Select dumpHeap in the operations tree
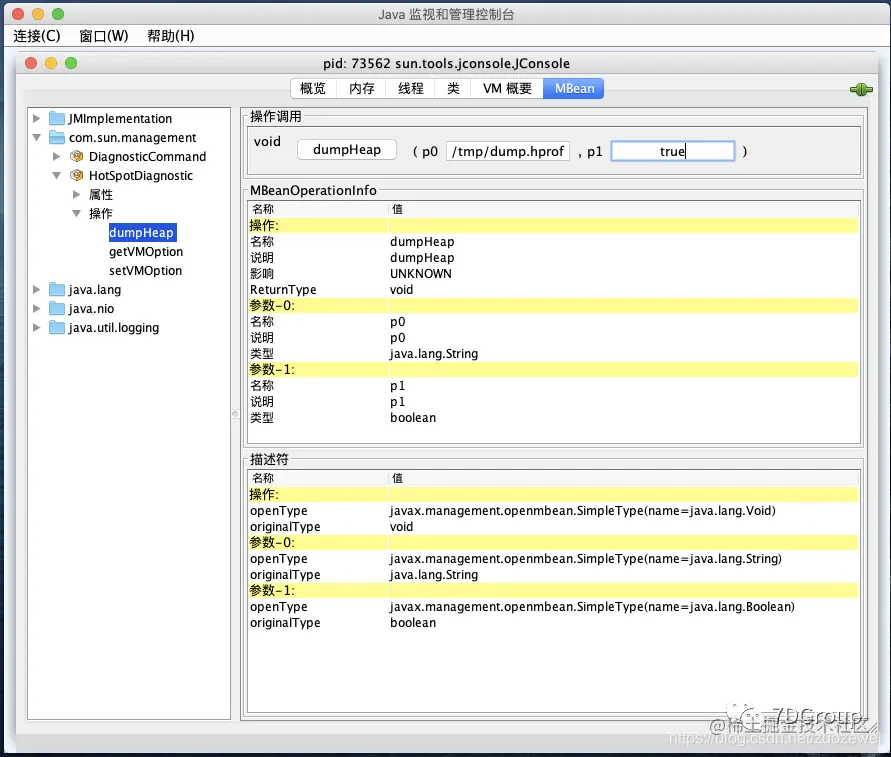The width and height of the screenshot is (891, 757). (x=141, y=232)
